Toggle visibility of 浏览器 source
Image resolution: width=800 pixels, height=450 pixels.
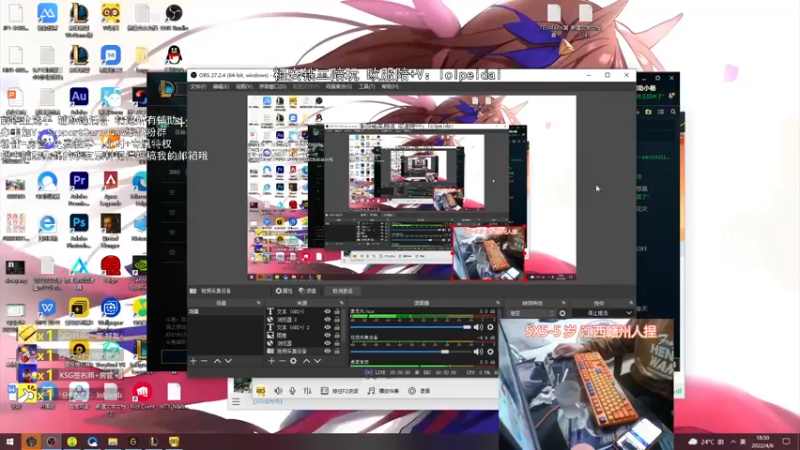(328, 343)
